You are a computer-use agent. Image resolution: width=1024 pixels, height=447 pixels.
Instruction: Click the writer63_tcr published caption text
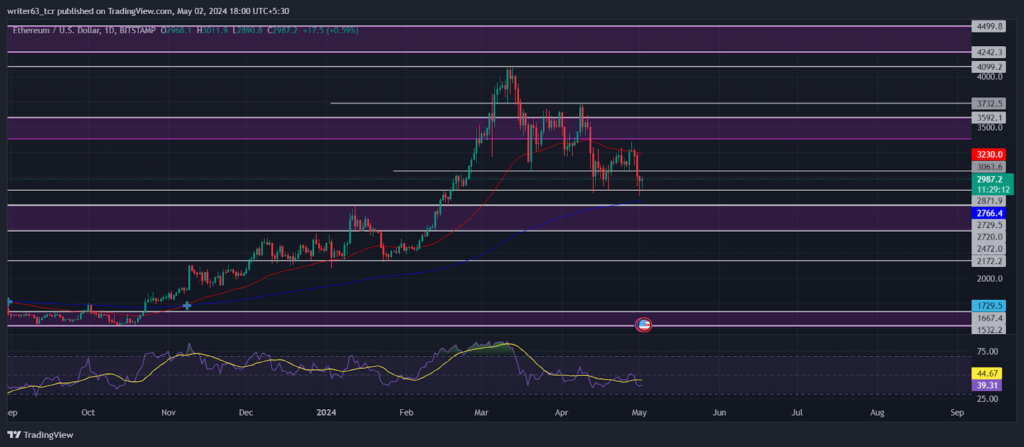tap(148, 11)
